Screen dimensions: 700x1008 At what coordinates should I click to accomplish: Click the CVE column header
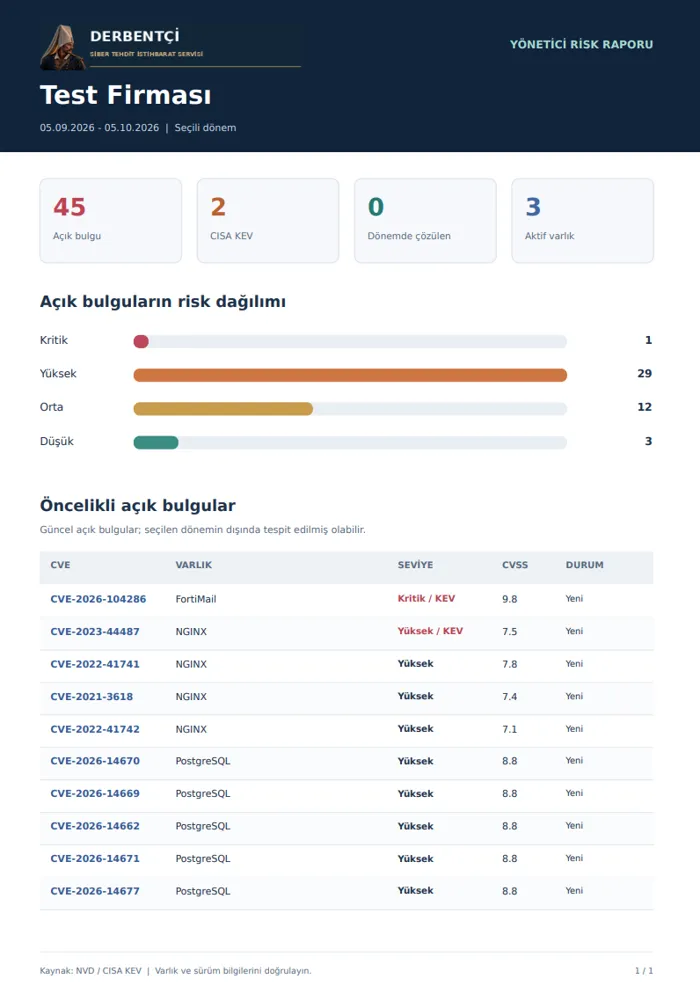point(60,565)
